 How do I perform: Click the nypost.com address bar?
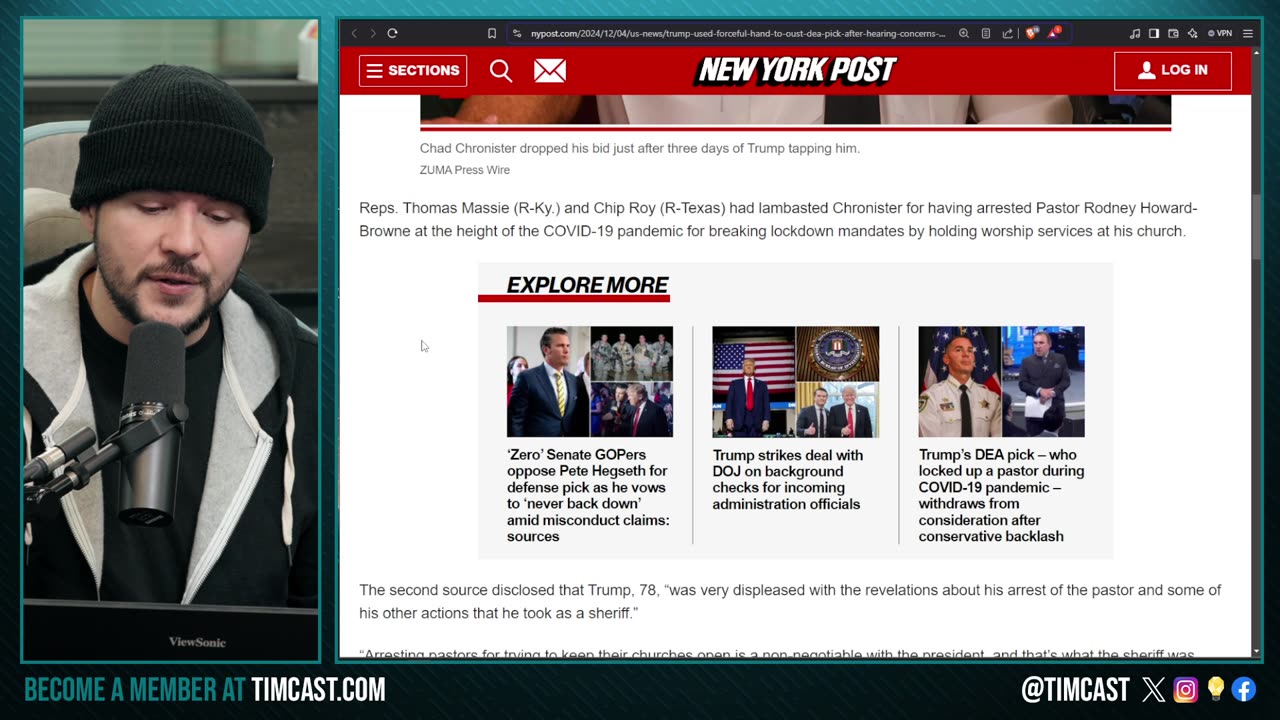tap(738, 33)
